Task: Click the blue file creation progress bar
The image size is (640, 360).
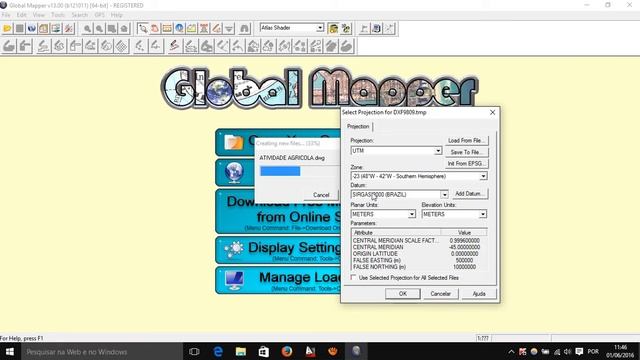Action: [280, 171]
